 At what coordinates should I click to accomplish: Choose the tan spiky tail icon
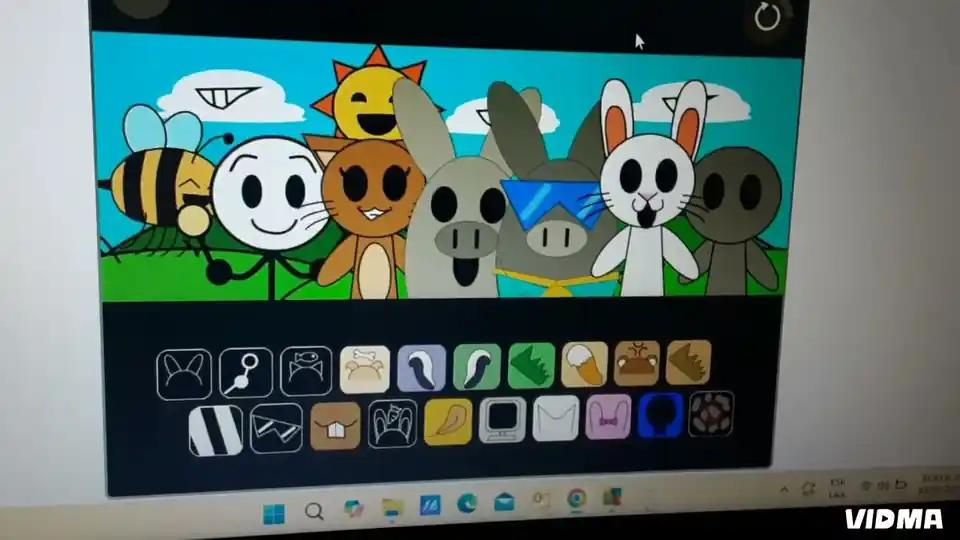688,362
